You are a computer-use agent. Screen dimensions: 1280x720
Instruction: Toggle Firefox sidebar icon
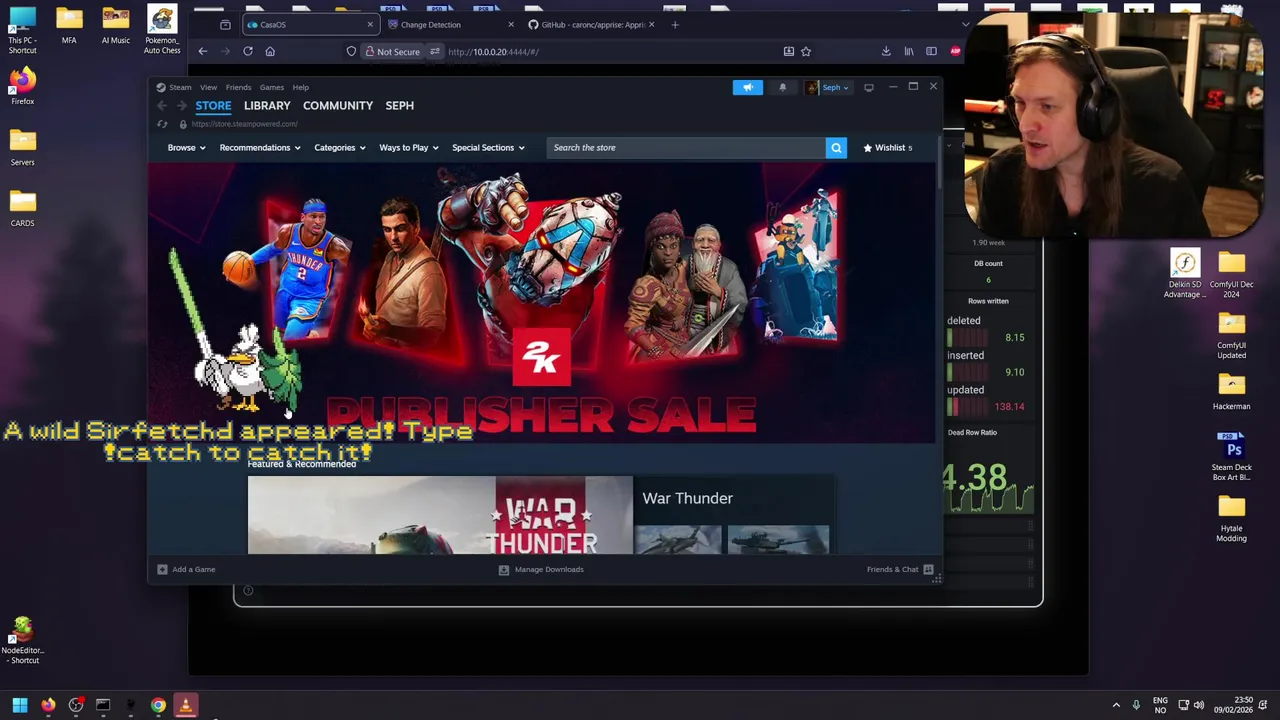[x=931, y=51]
